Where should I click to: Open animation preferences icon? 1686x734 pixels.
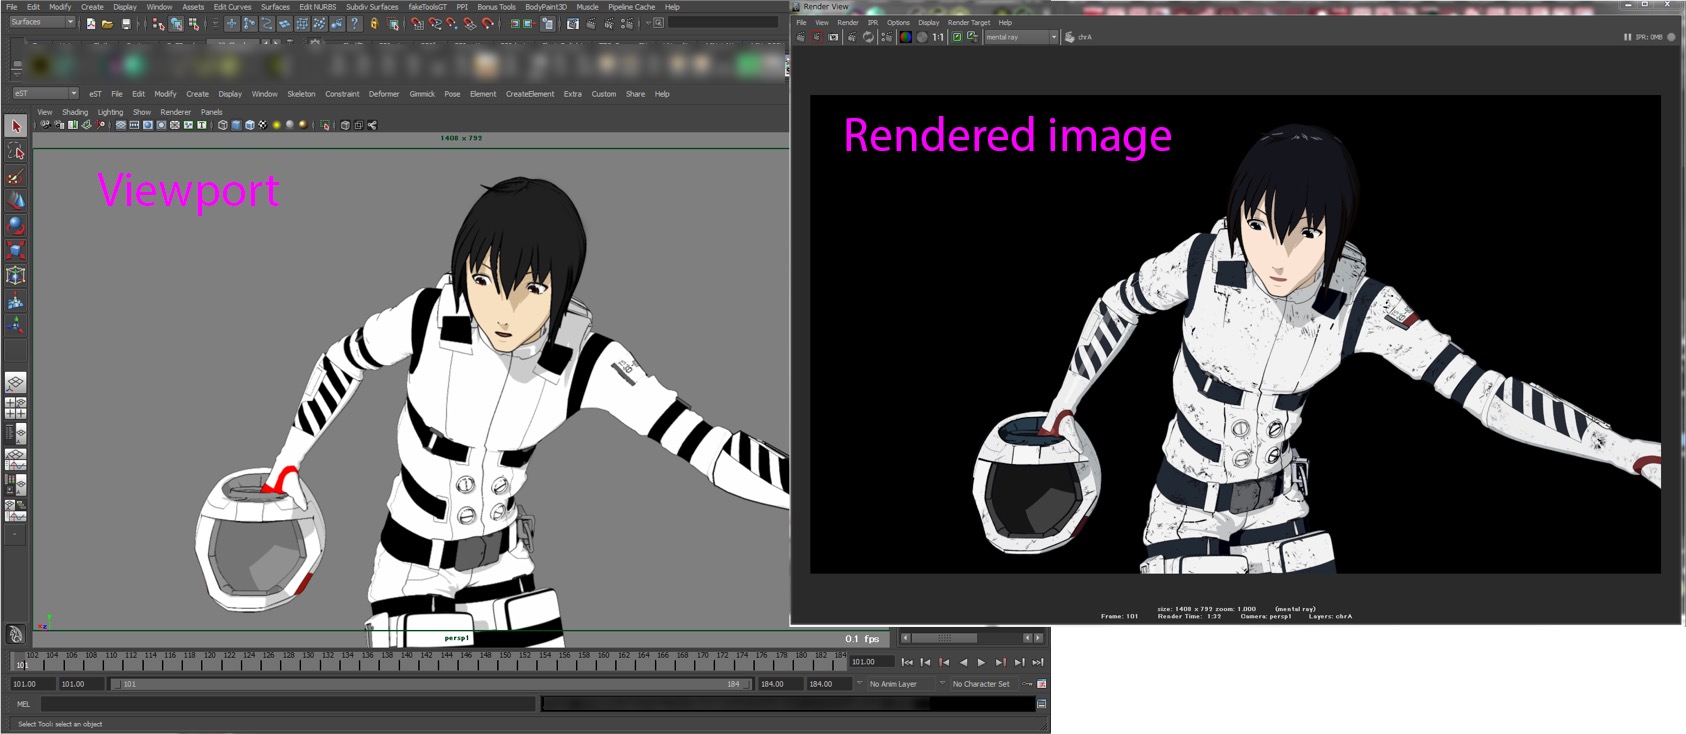pos(1041,684)
